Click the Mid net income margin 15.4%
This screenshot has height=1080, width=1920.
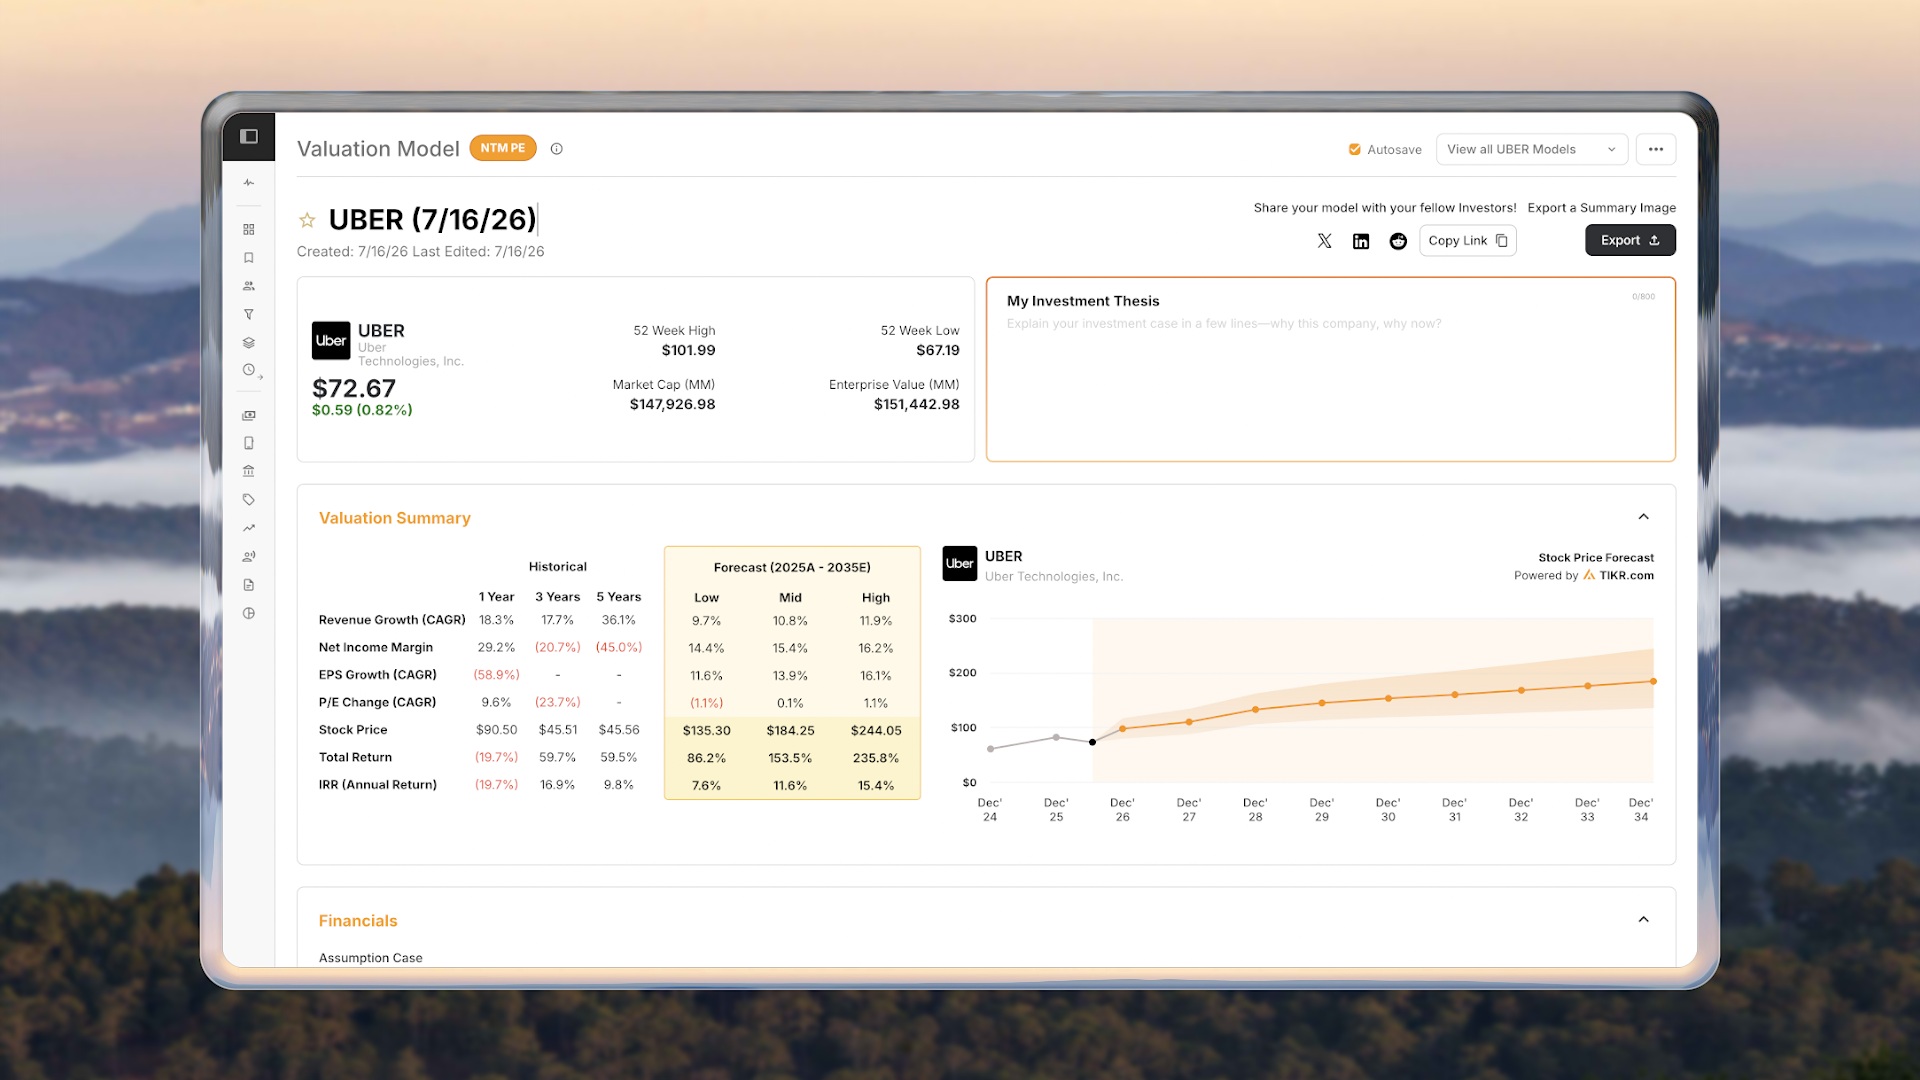click(x=790, y=649)
